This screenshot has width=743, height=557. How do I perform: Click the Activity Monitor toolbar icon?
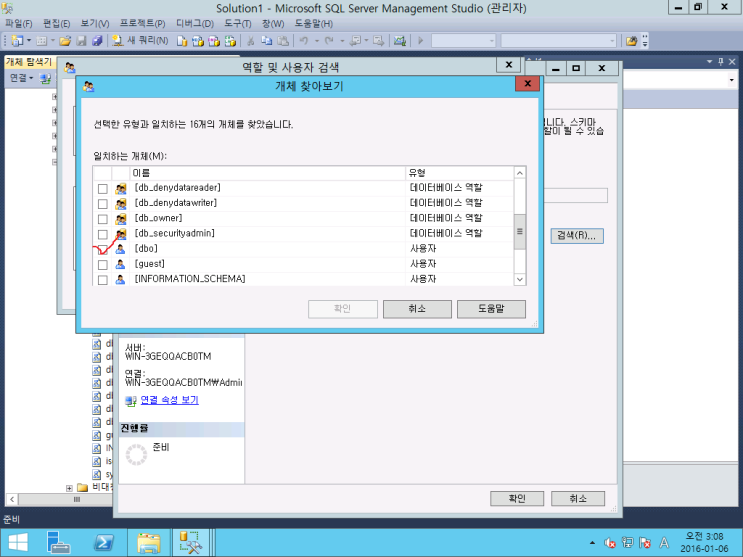(400, 41)
